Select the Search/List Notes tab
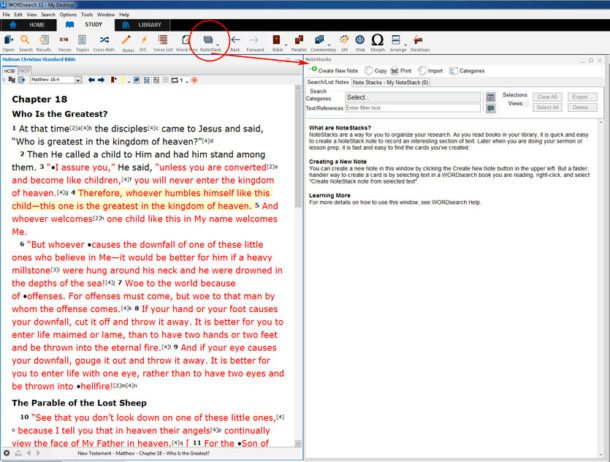Viewport: 610px width, 462px height. pyautogui.click(x=328, y=82)
